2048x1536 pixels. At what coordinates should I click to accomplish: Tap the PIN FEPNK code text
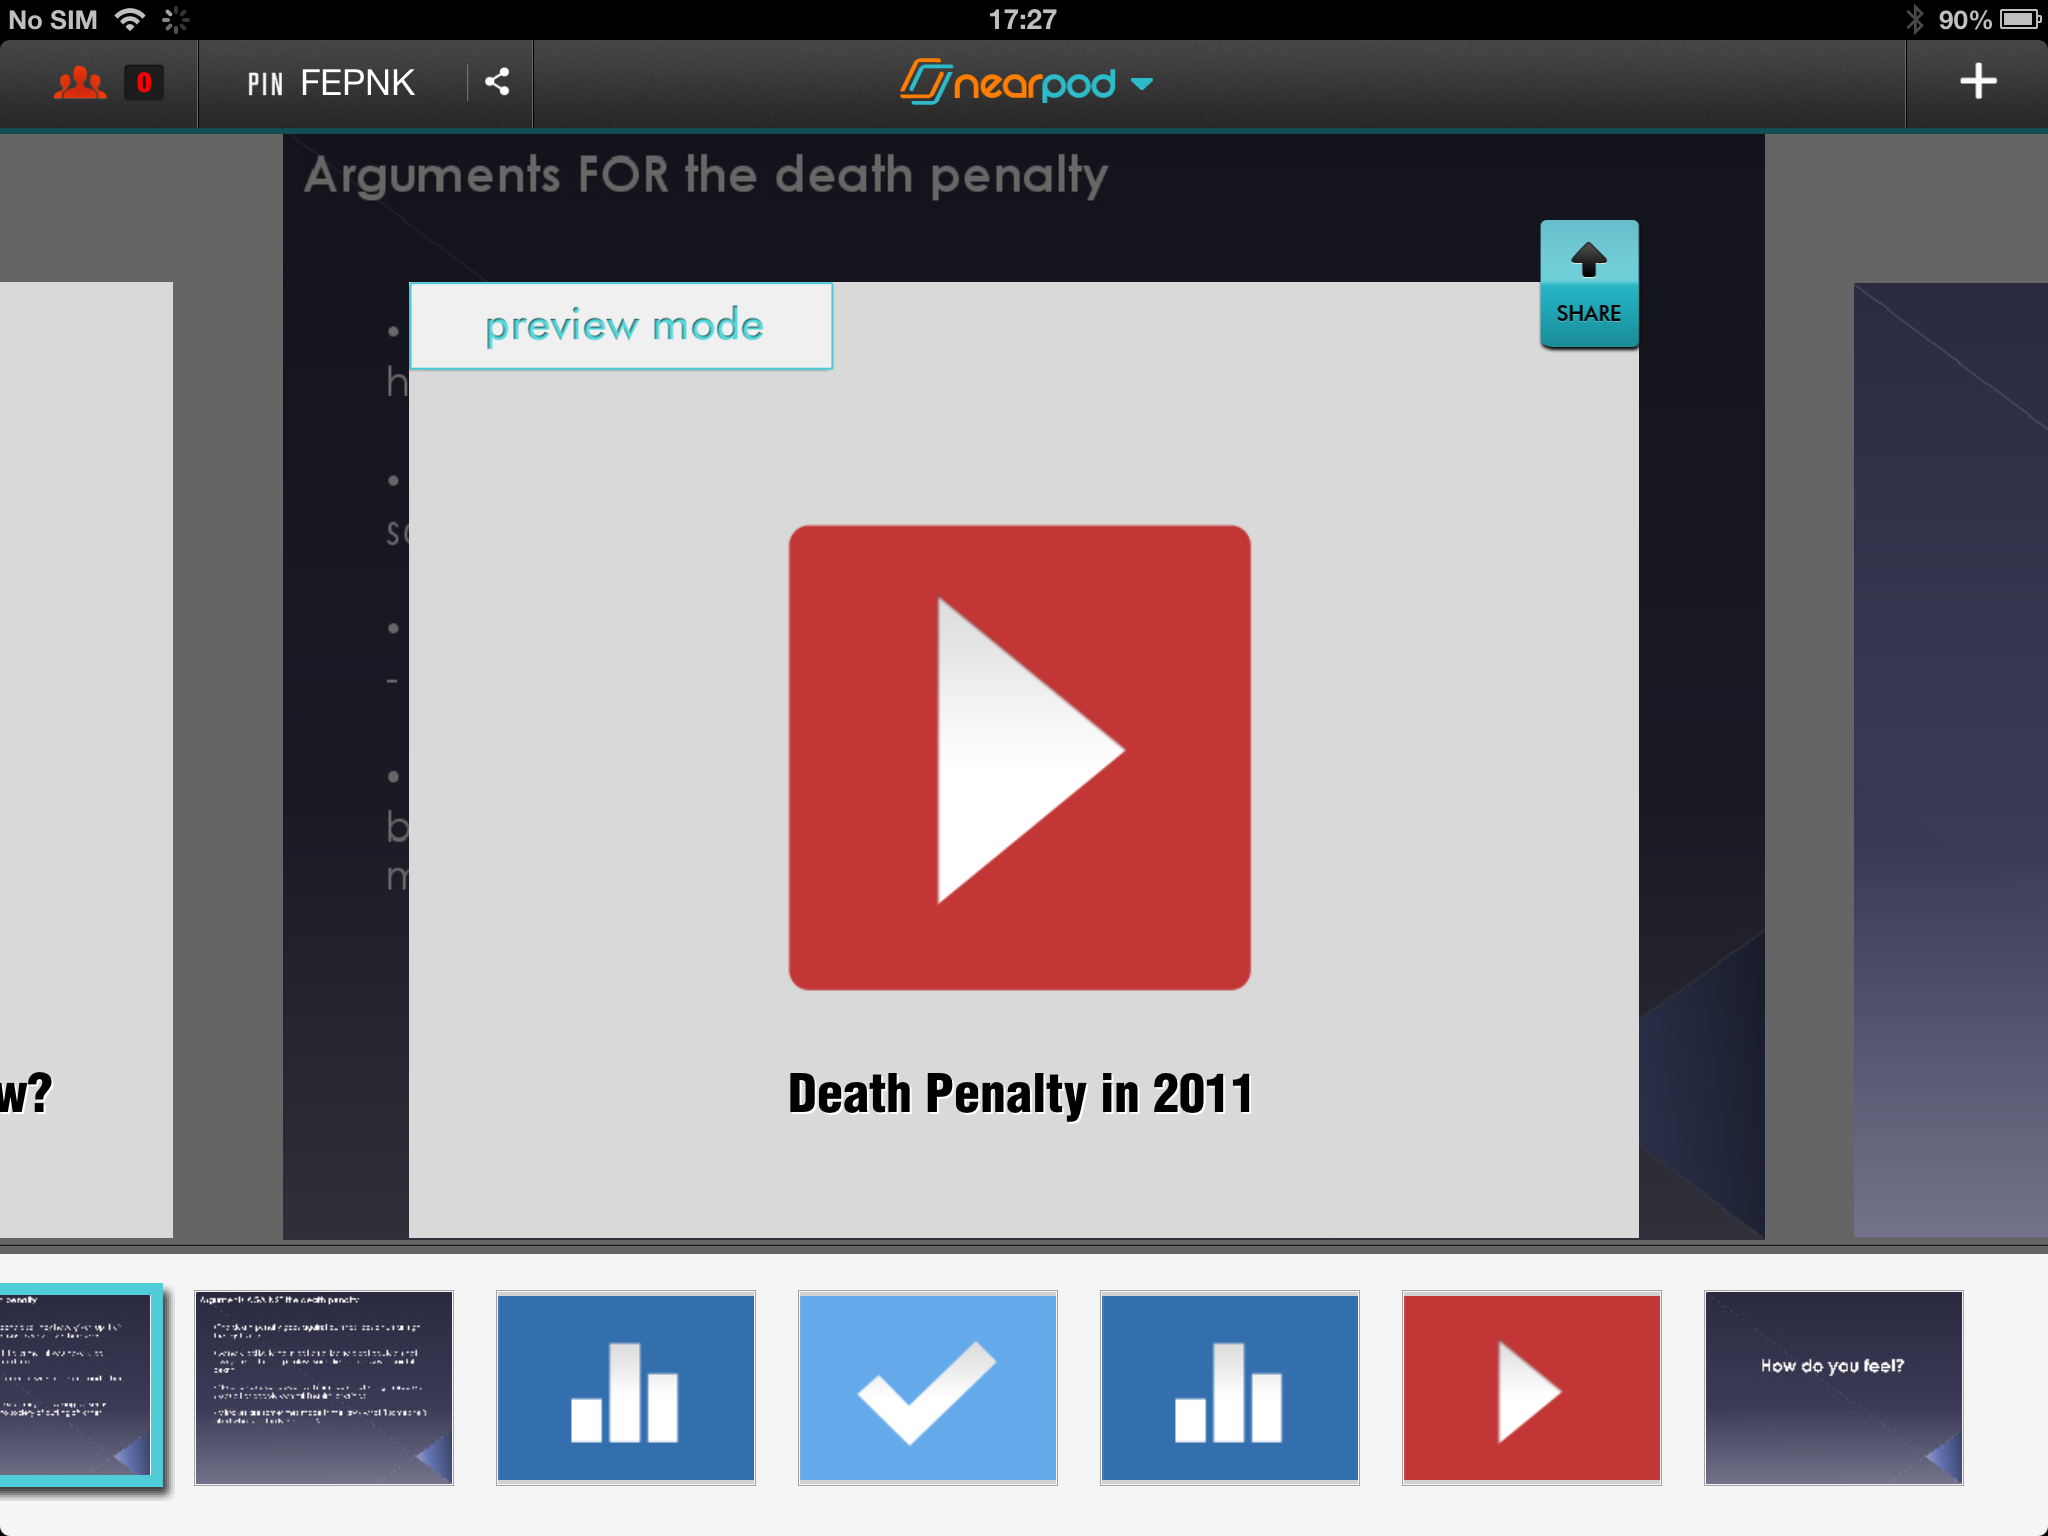[x=331, y=83]
